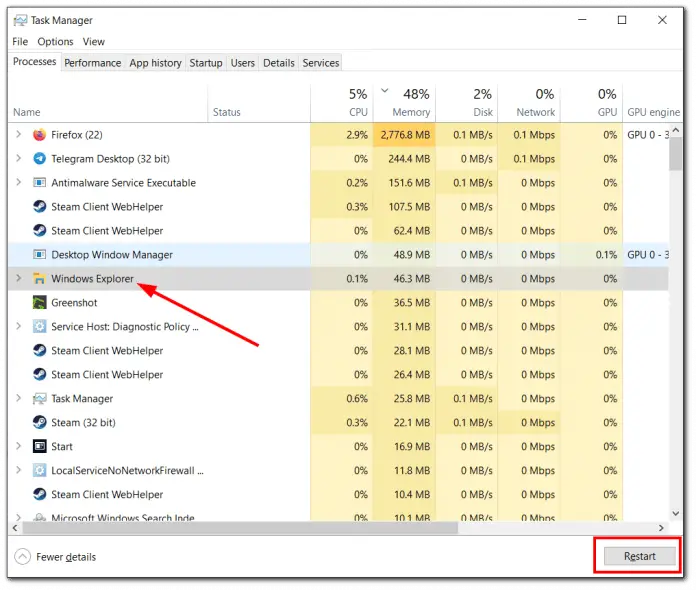This screenshot has height=590, width=696.
Task: Click the Task Manager title bar icon
Action: click(x=20, y=20)
